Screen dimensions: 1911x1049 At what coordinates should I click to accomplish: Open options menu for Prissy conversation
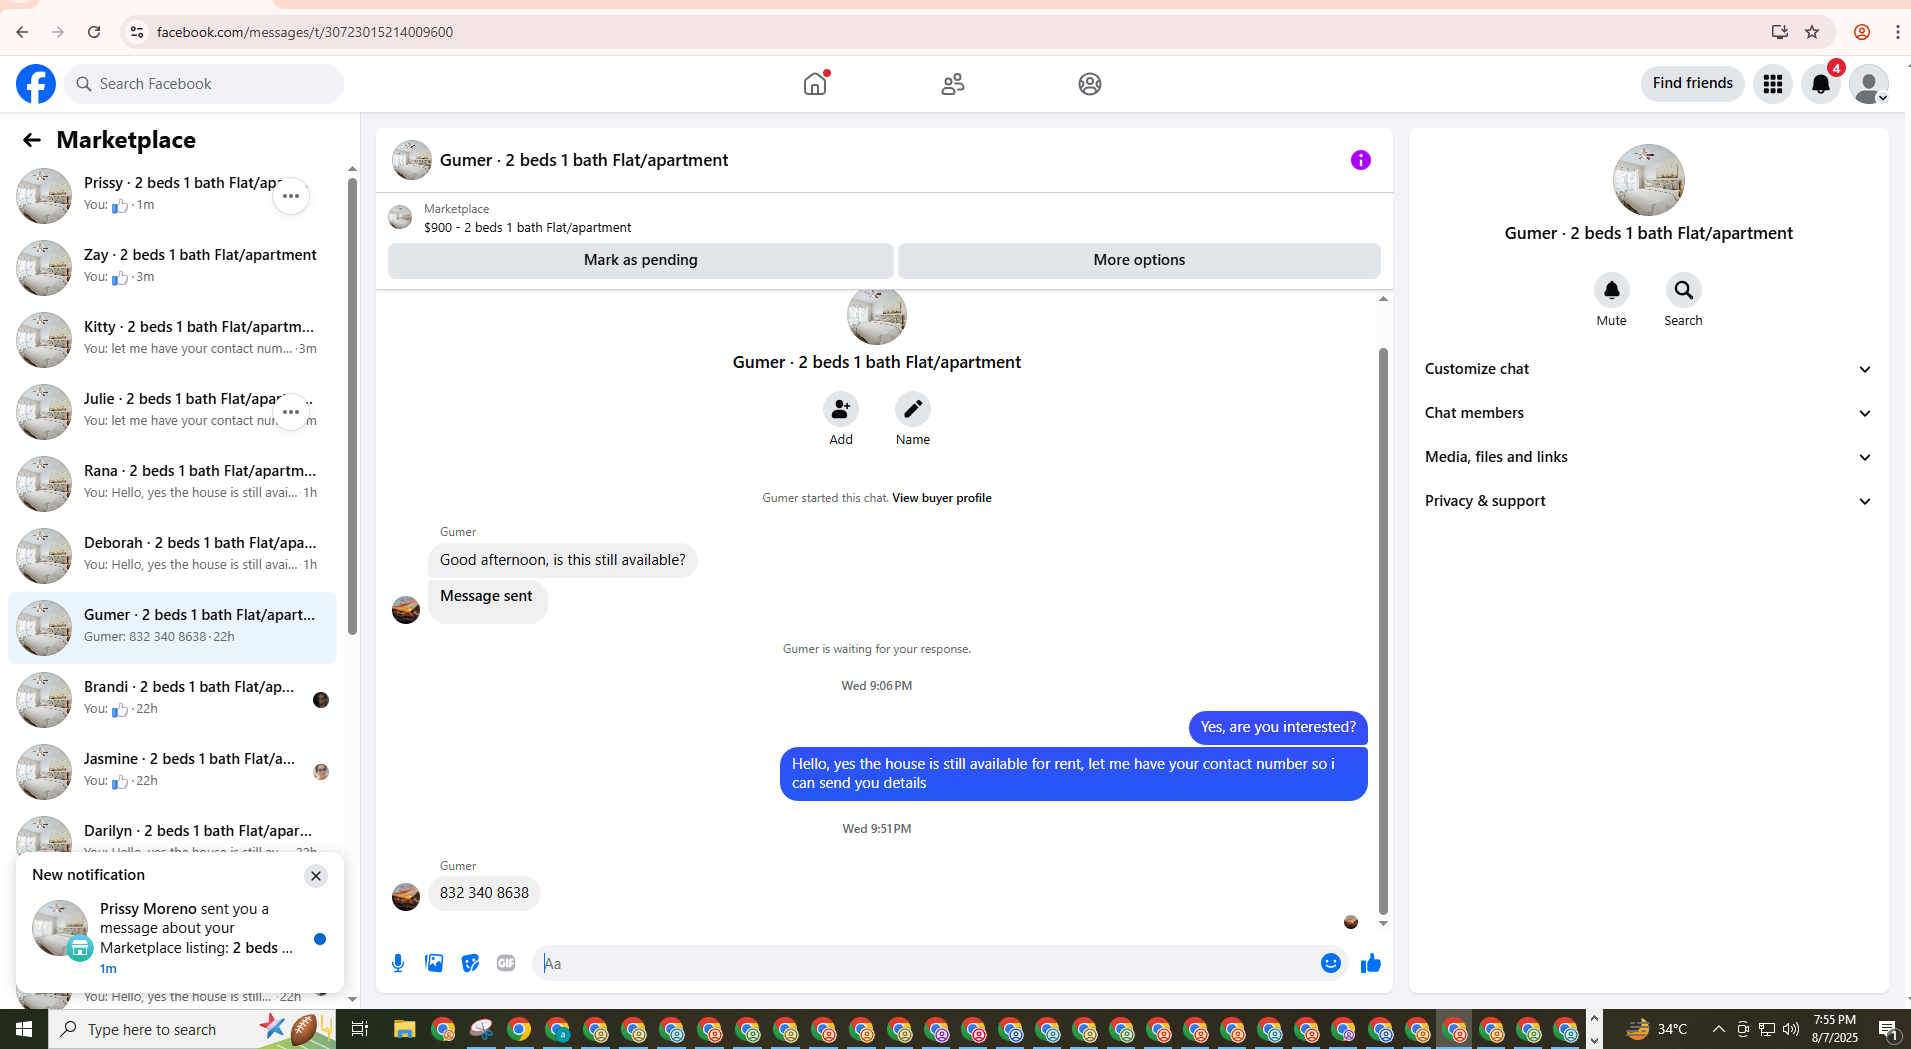click(291, 196)
